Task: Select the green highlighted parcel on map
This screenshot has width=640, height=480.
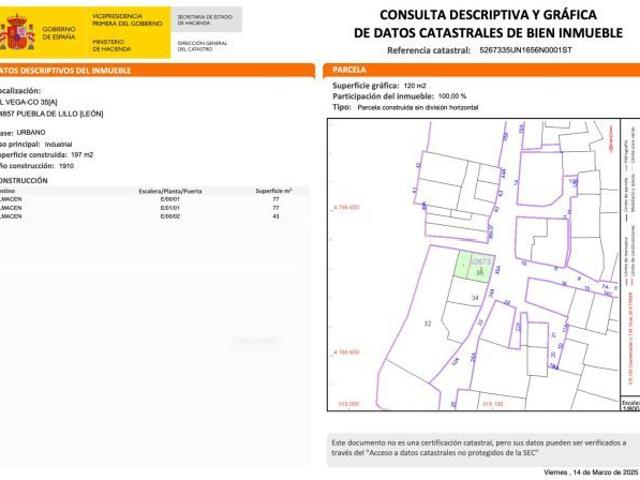Action: (474, 265)
